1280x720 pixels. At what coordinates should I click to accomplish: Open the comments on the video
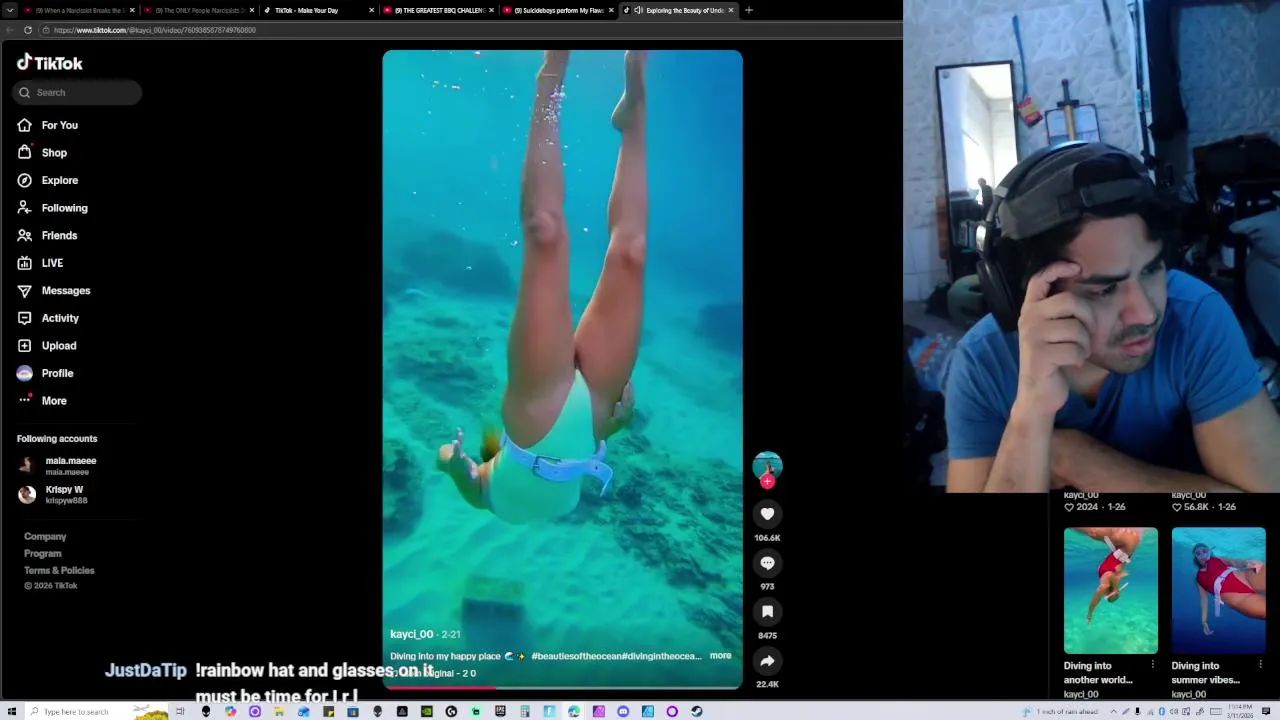coord(767,563)
